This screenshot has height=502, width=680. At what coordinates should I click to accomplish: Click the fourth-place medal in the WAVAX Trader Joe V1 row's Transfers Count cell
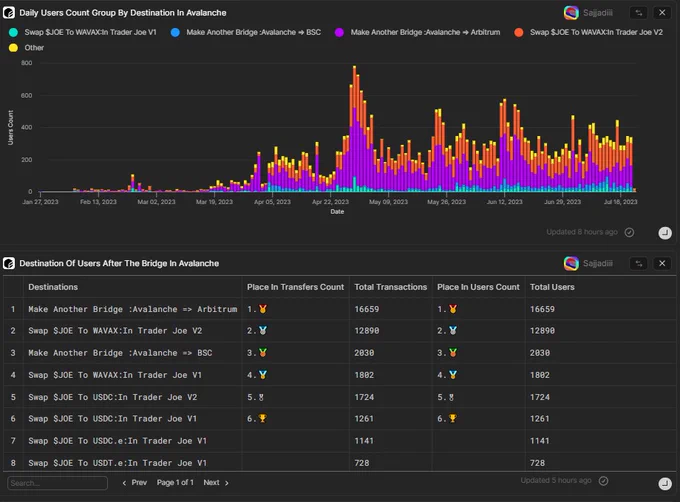(x=263, y=375)
